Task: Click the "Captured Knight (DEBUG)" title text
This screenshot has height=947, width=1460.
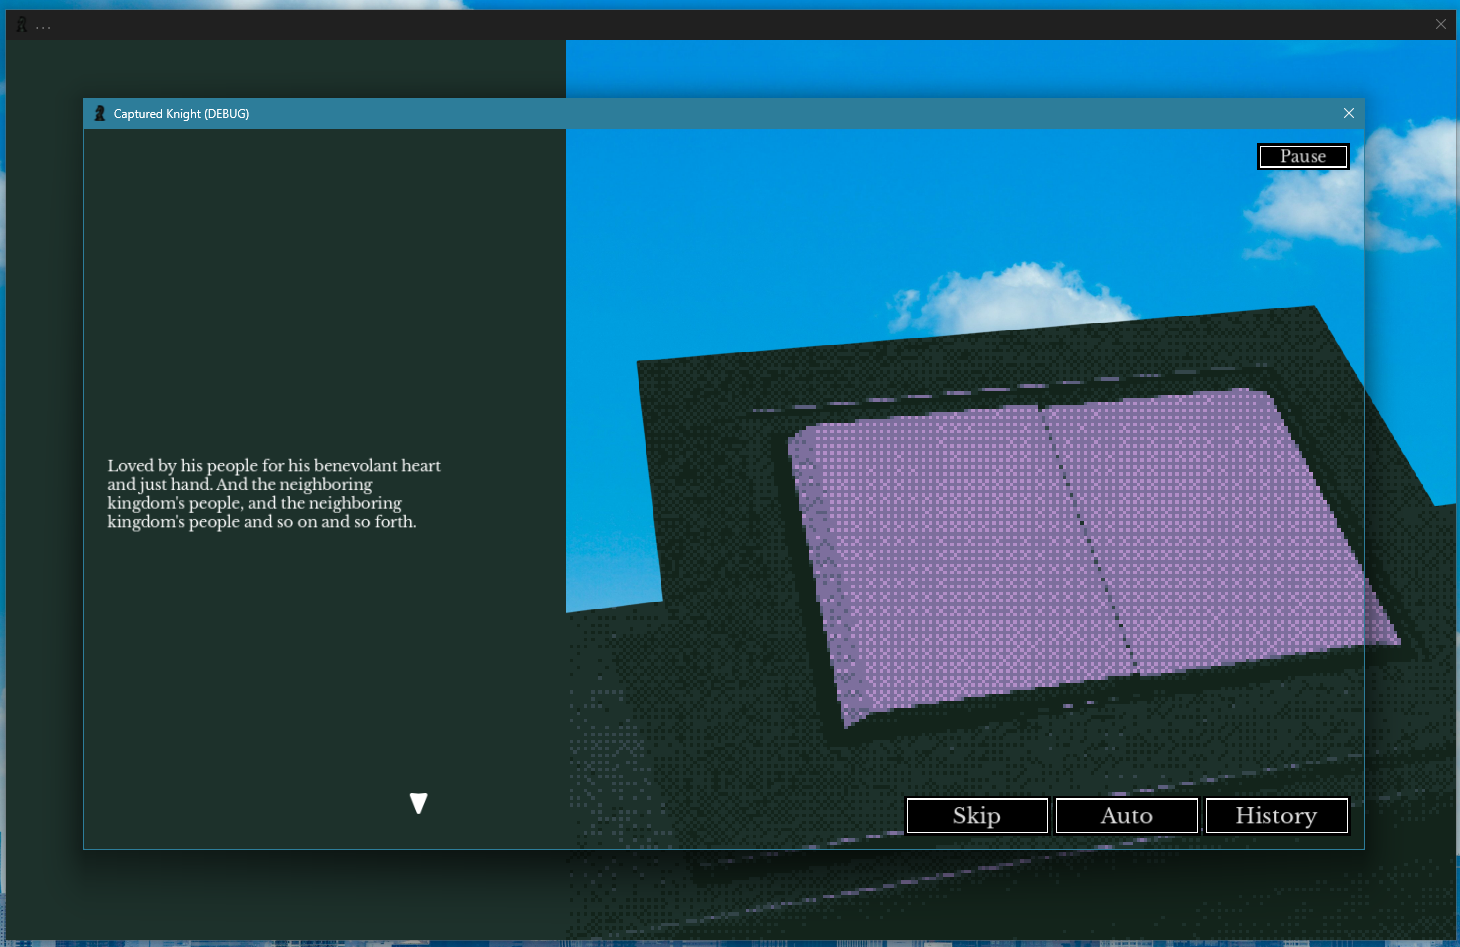Action: tap(181, 114)
